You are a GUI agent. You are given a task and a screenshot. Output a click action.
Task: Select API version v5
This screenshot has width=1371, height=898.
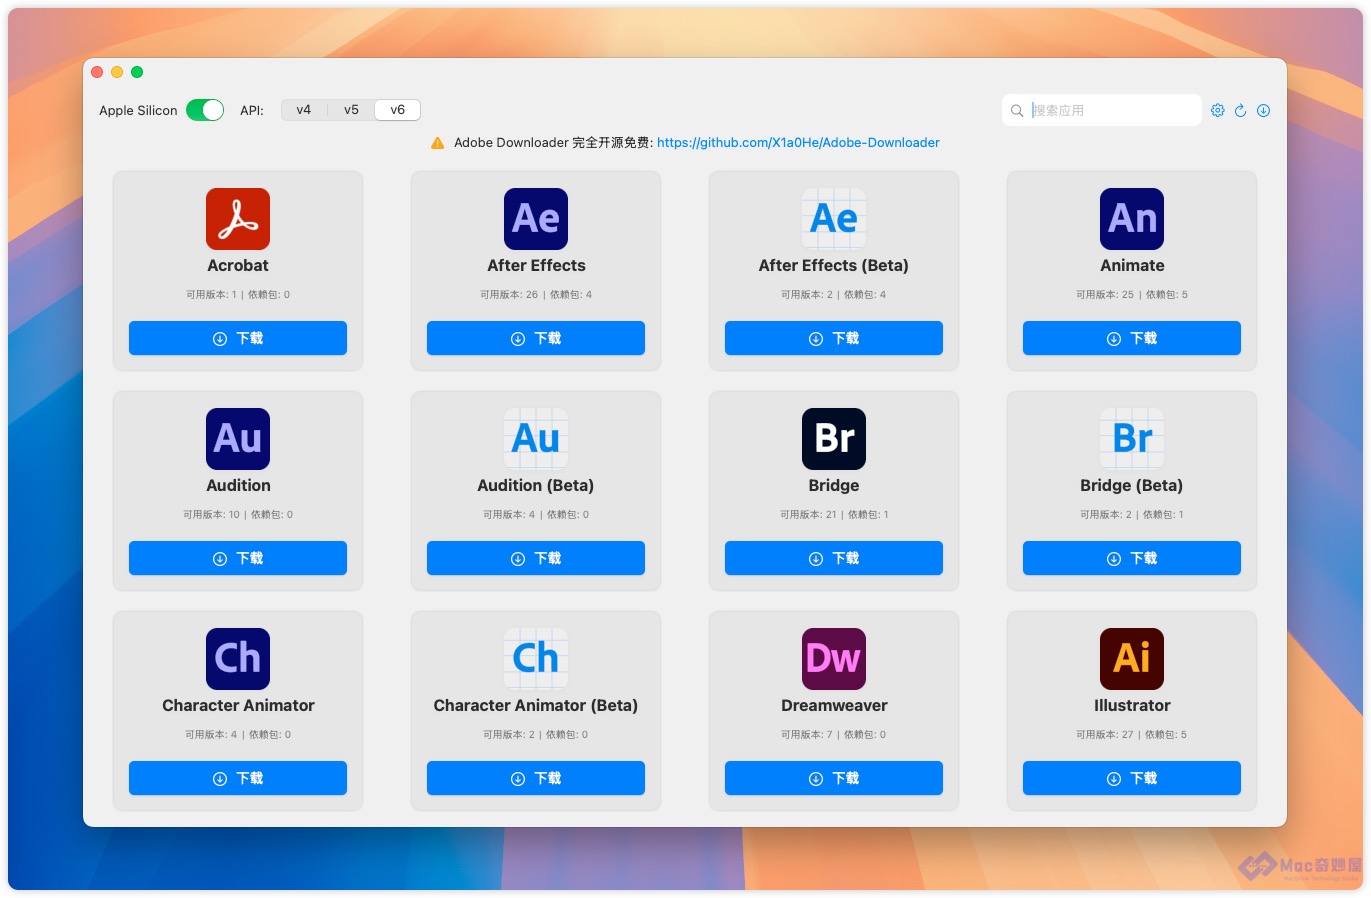(351, 110)
